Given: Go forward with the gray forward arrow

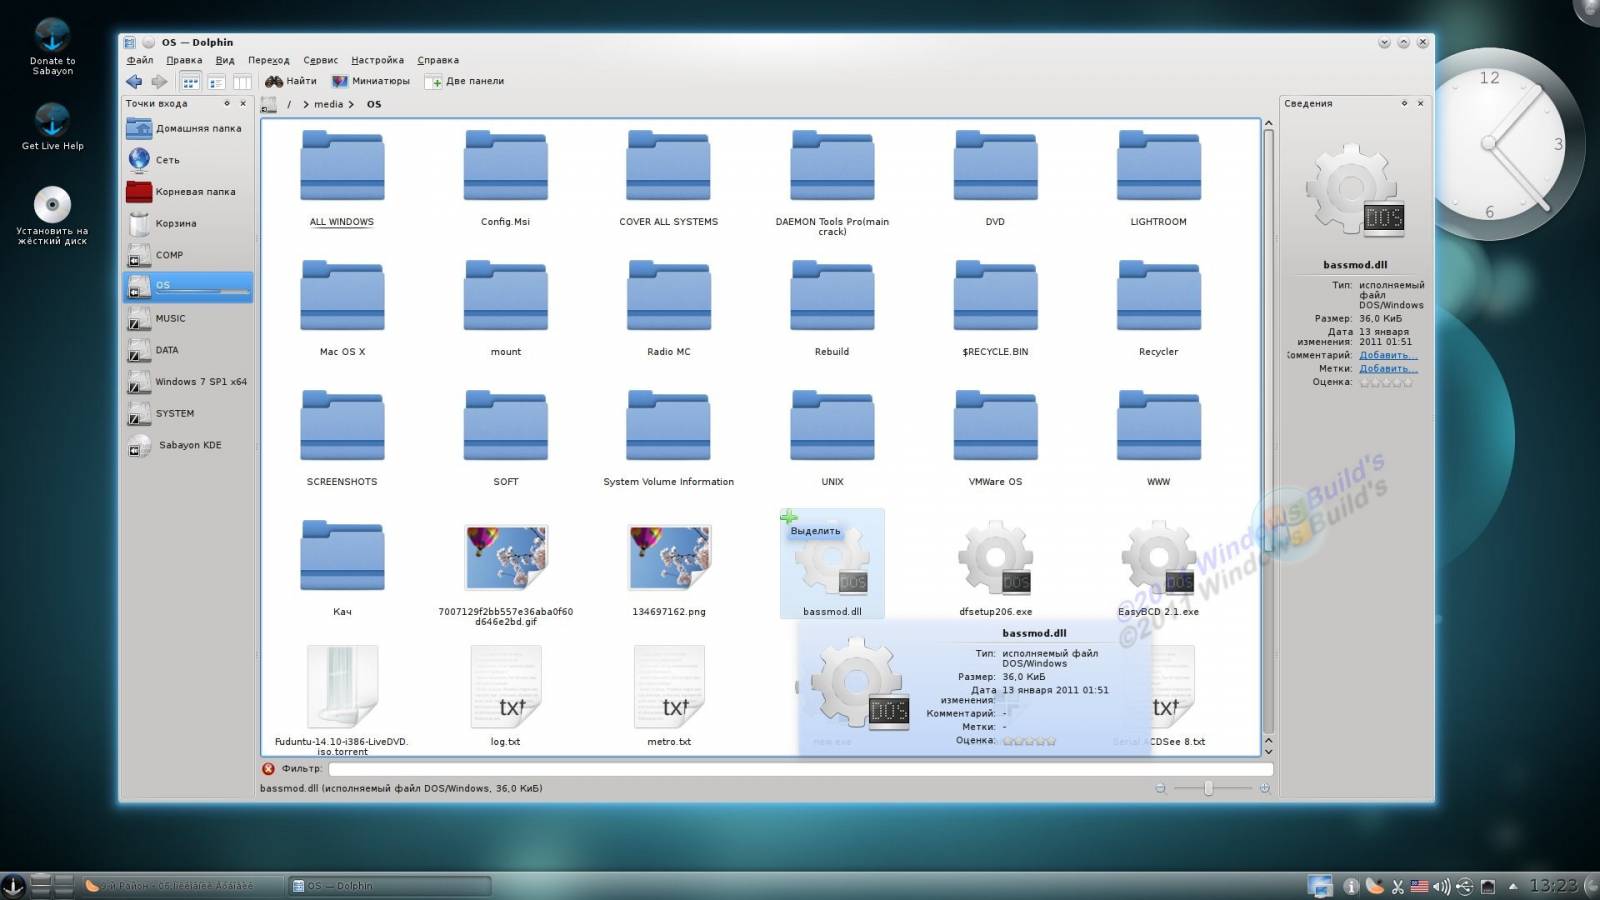Looking at the screenshot, I should tap(159, 82).
